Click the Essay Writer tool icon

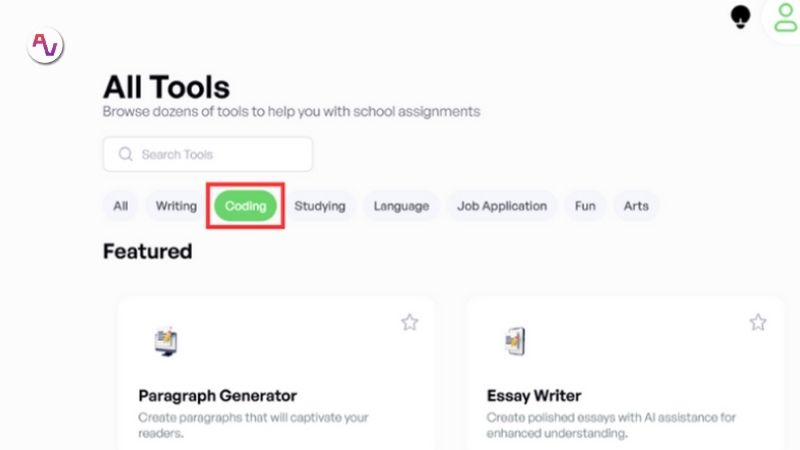click(515, 341)
